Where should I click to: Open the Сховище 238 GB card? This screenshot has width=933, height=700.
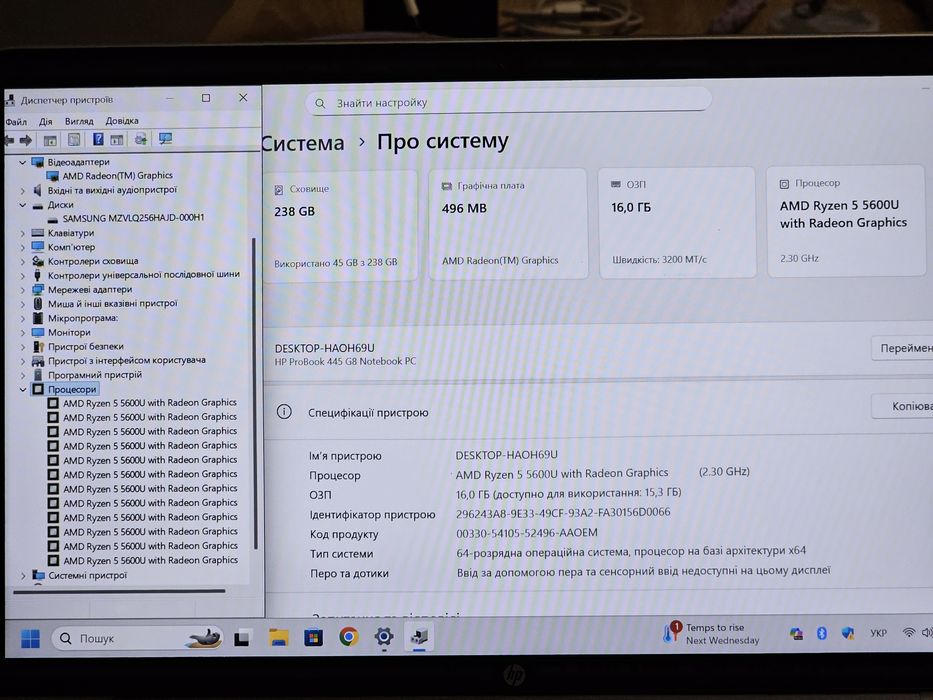click(x=340, y=225)
